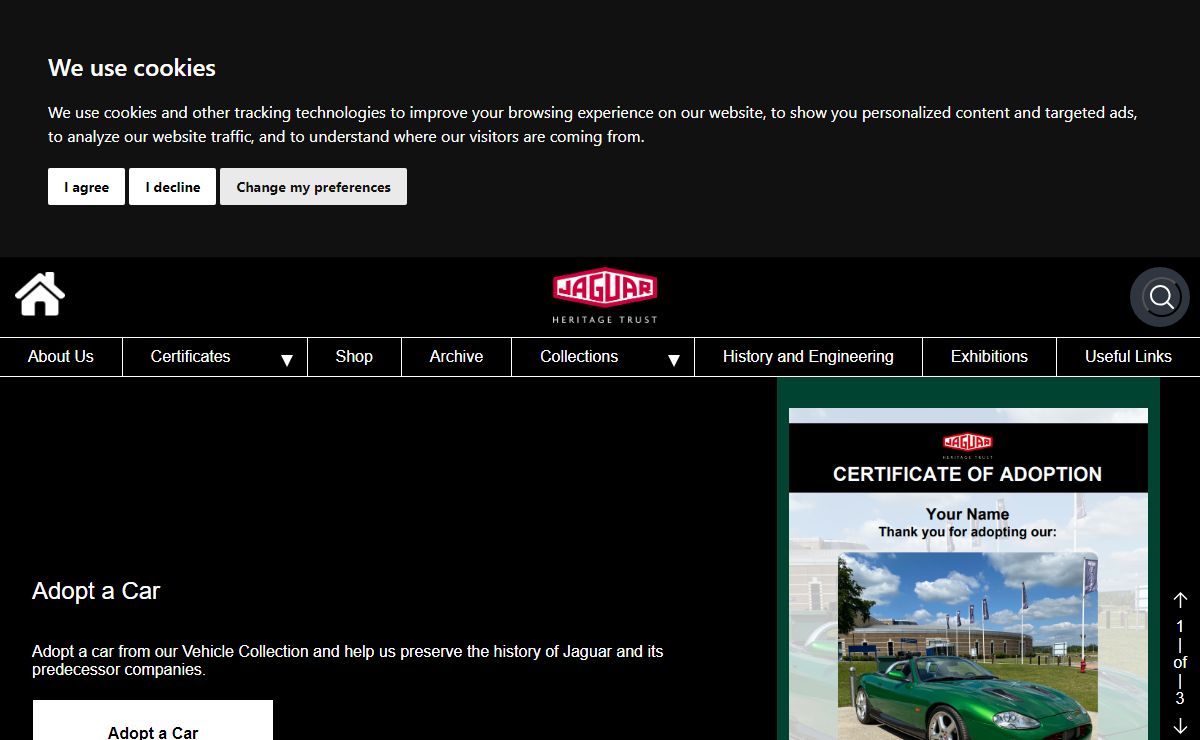Click the 'CERTIFICATE OF ADOPTION' title text
This screenshot has height=740, width=1200.
coord(968,474)
